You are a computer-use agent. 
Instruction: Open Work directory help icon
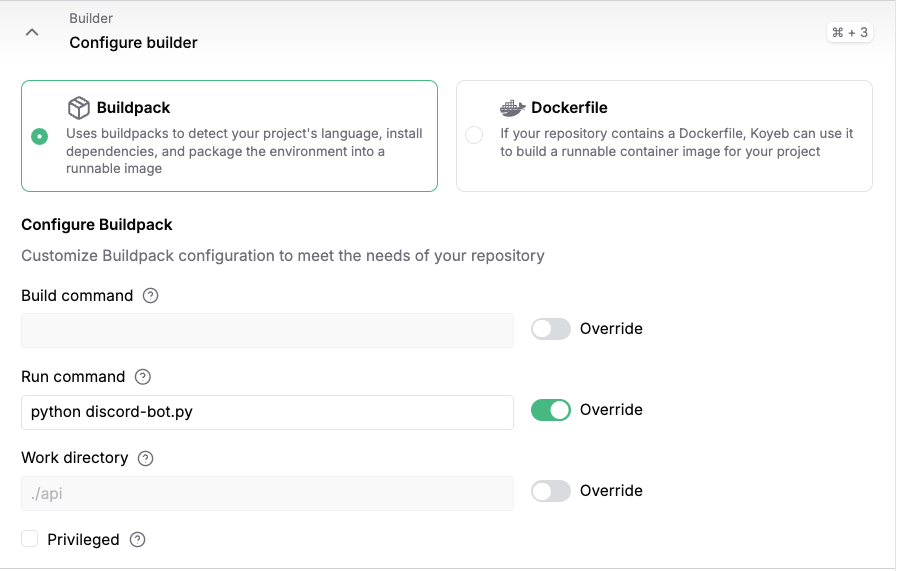coord(145,458)
